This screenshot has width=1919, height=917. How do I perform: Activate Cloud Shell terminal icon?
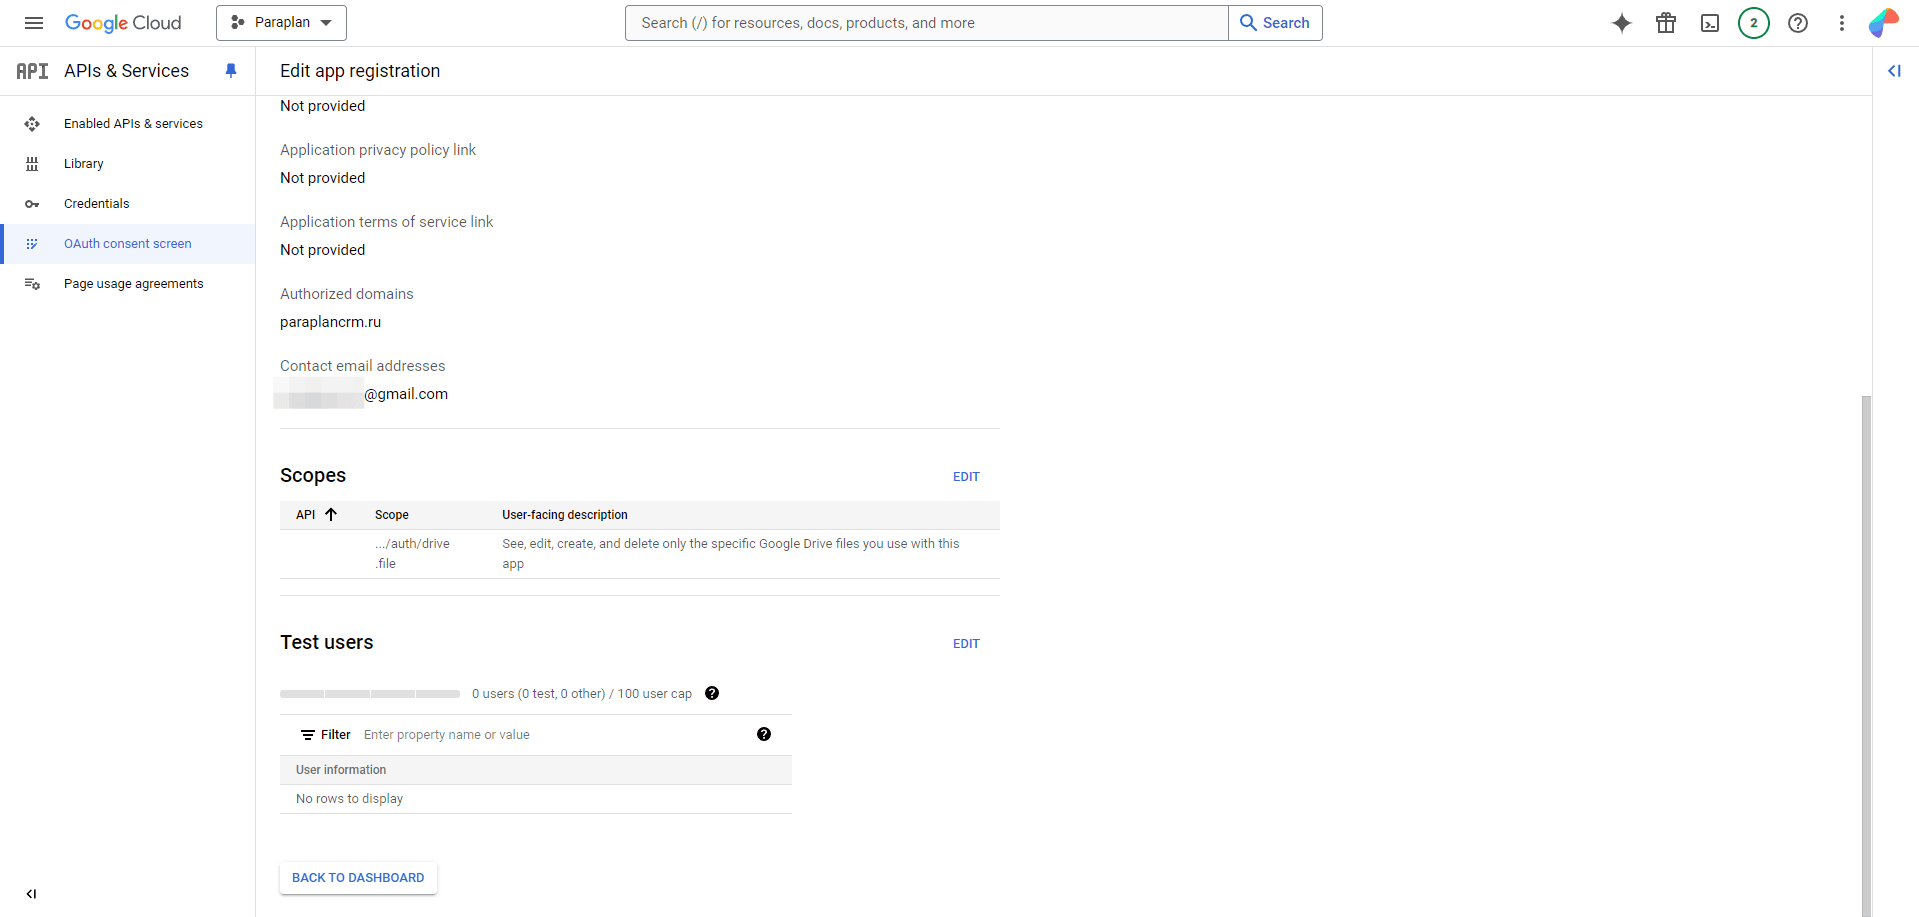[1709, 23]
